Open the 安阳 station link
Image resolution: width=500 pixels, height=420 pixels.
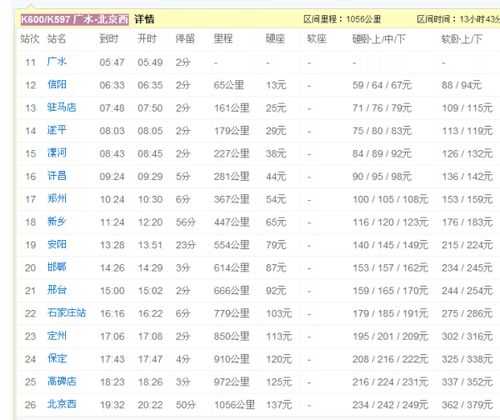57,244
